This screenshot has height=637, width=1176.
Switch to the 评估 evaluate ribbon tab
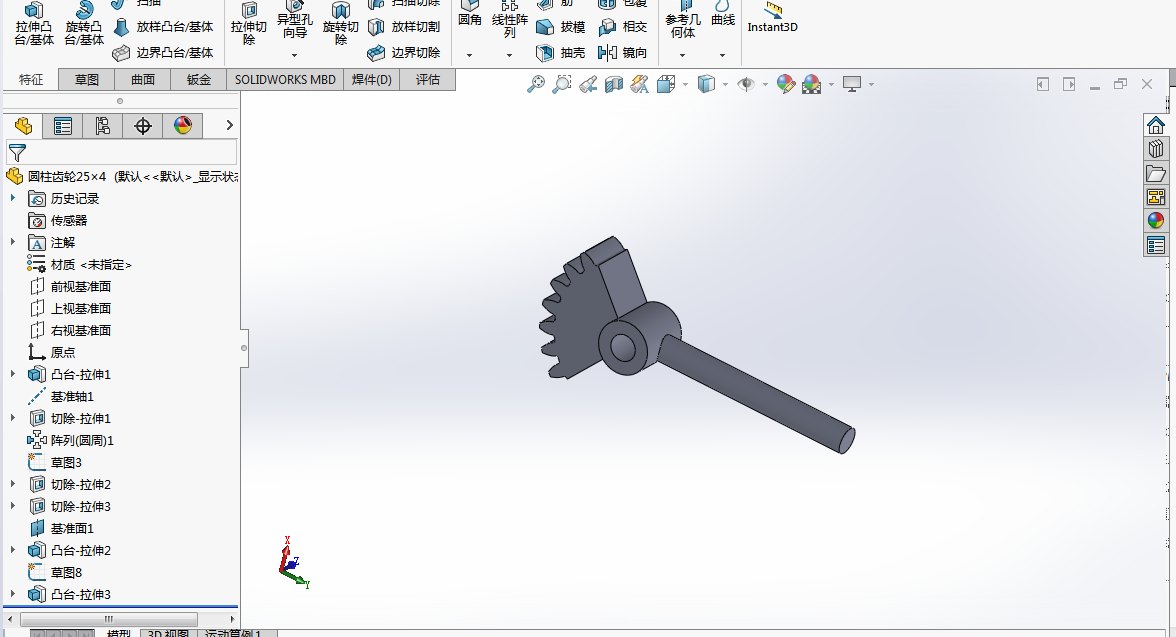(428, 80)
